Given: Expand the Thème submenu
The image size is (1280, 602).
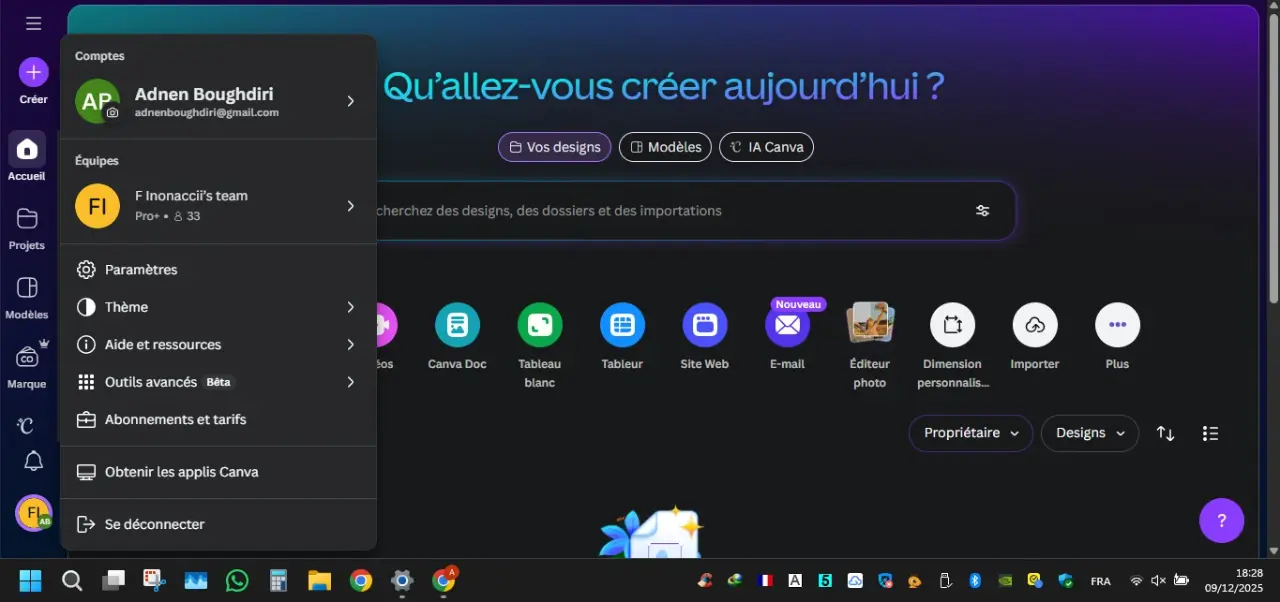Looking at the screenshot, I should pyautogui.click(x=218, y=307).
